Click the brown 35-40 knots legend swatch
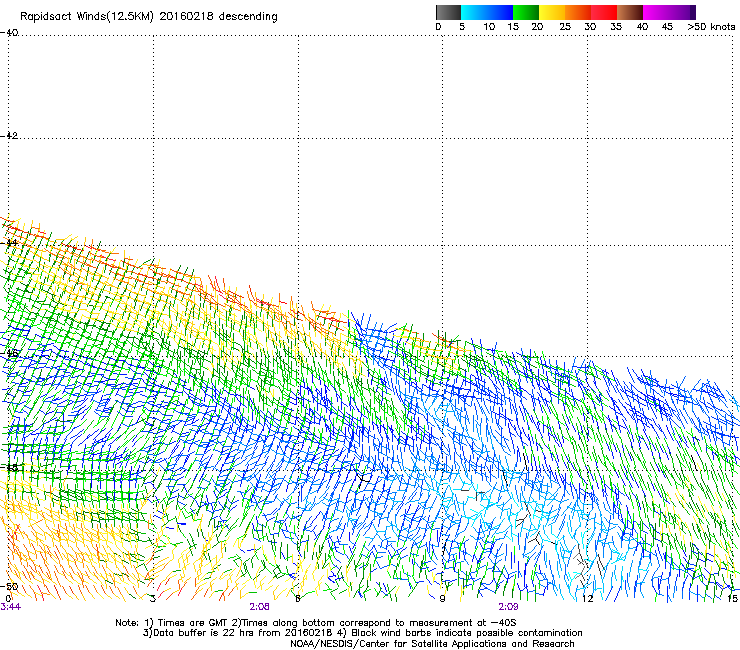Viewport: 740px width, 650px height. [630, 12]
